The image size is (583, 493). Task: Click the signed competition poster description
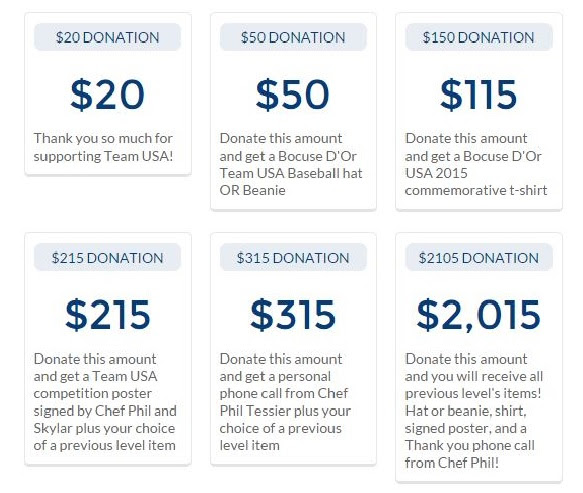click(x=105, y=402)
